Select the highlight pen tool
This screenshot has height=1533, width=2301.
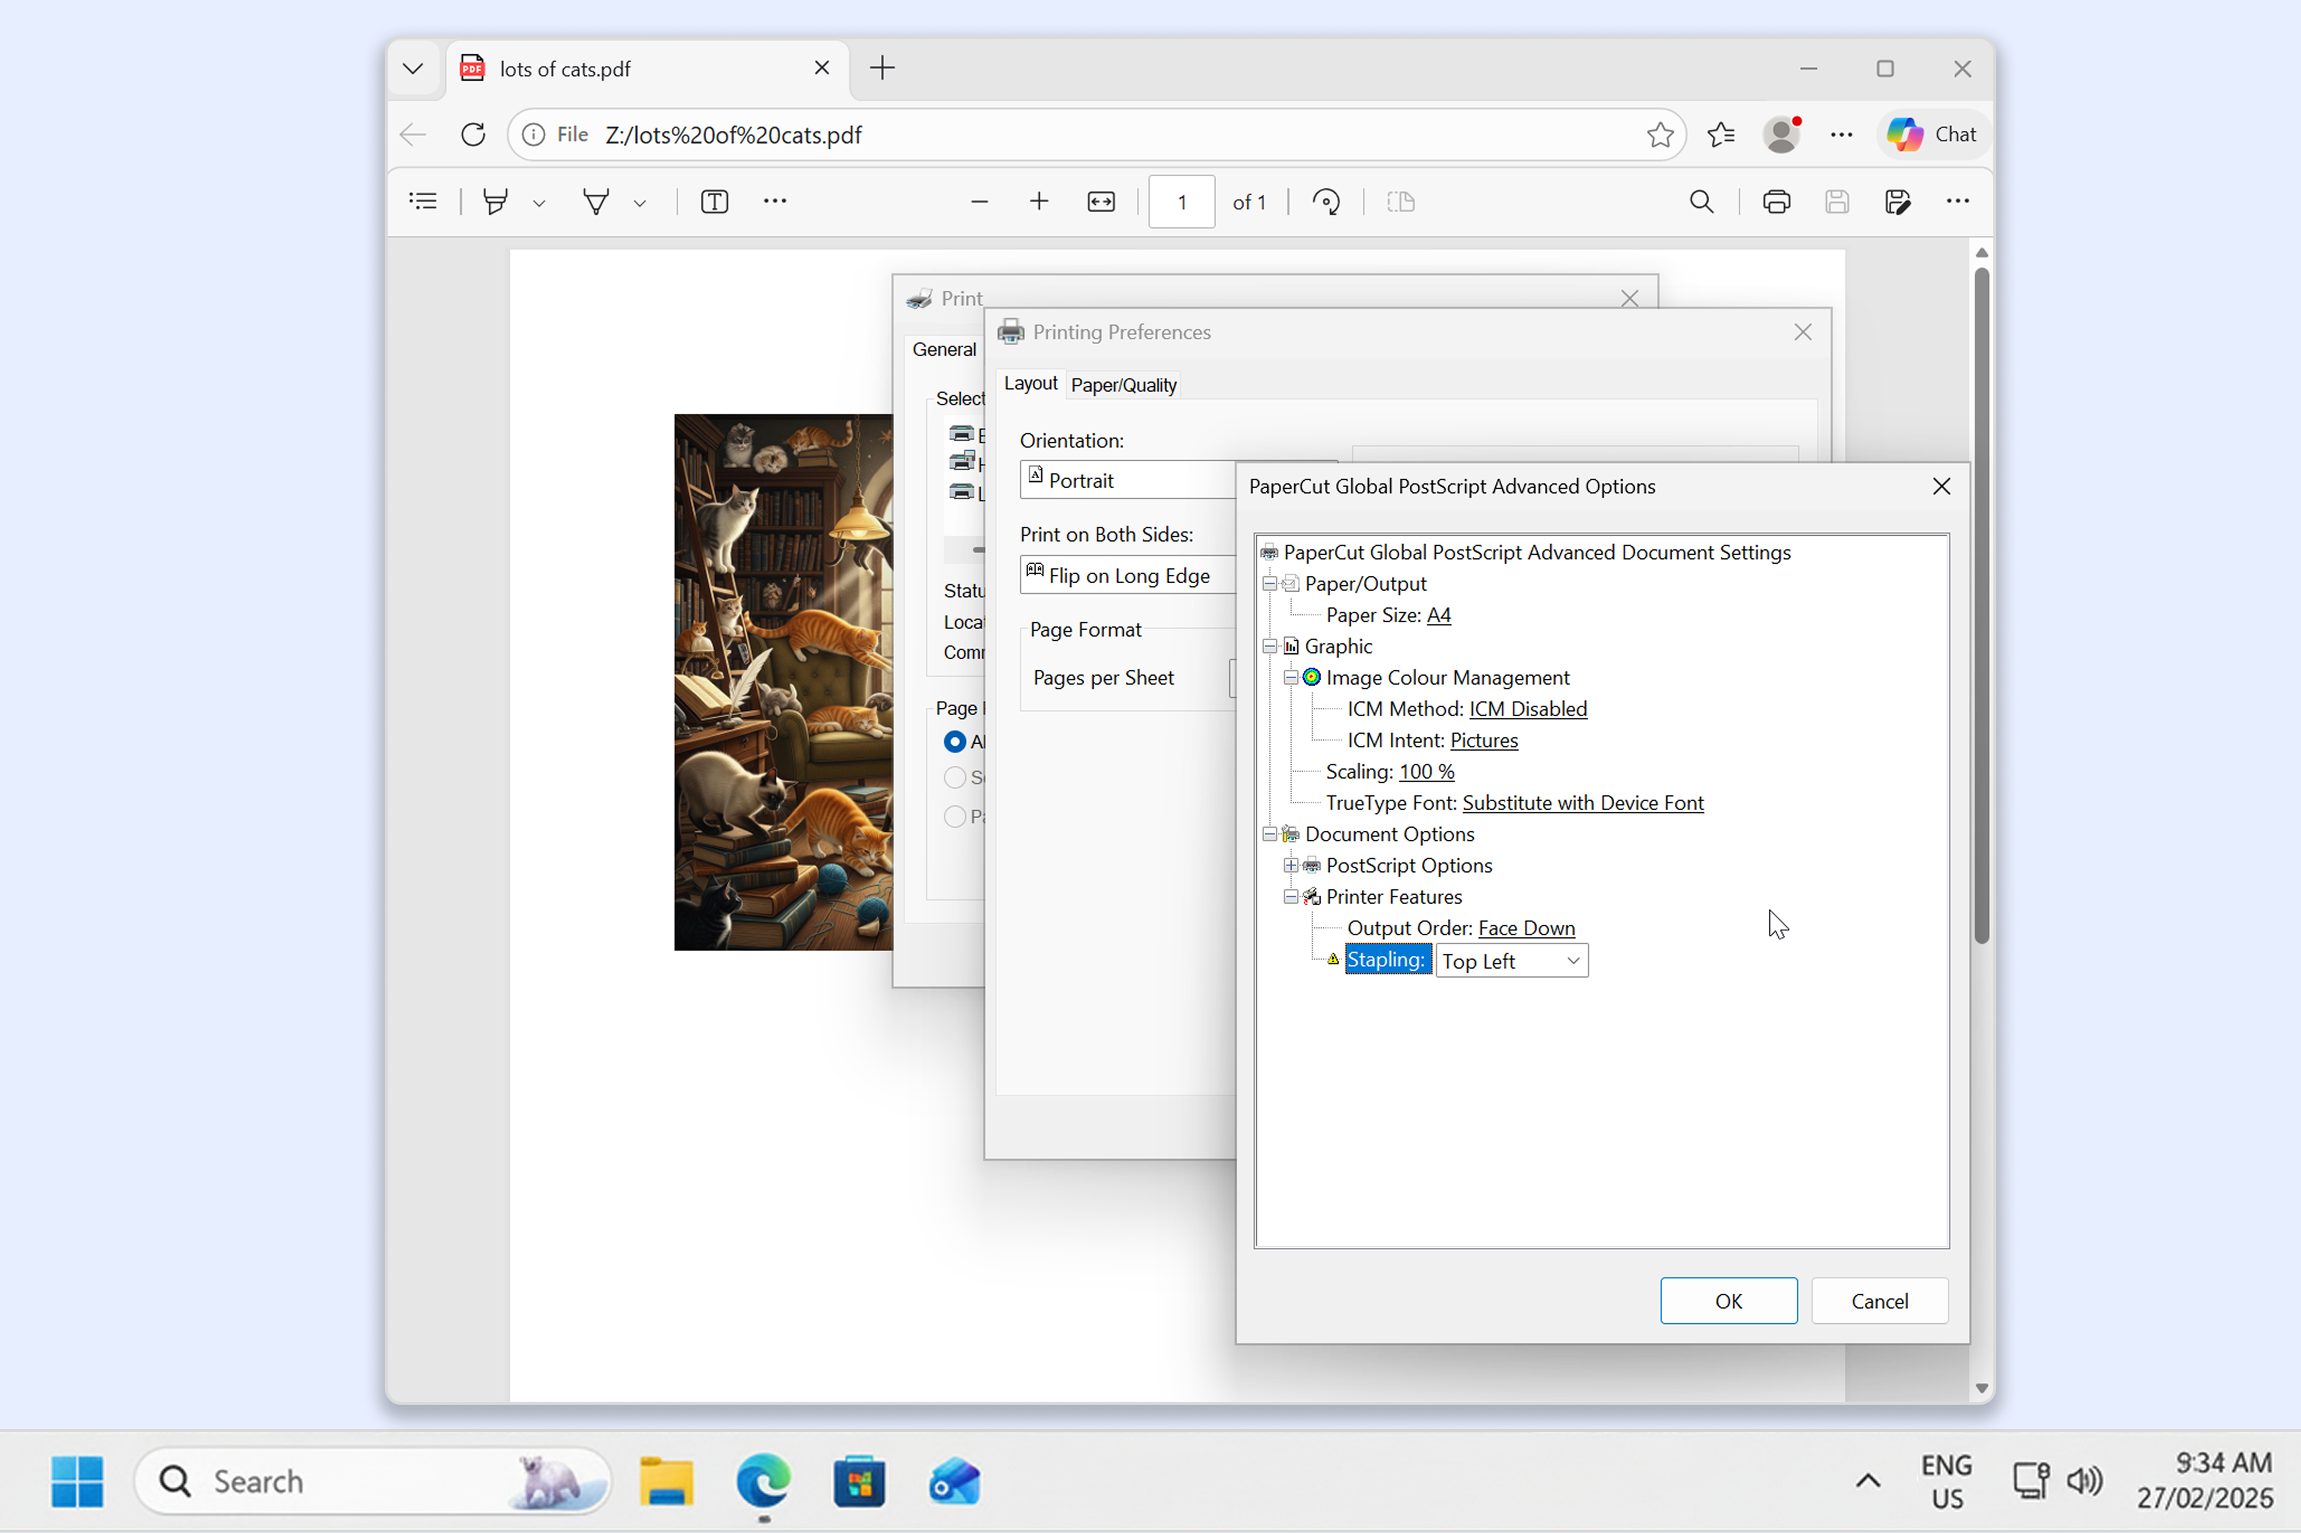coord(497,201)
